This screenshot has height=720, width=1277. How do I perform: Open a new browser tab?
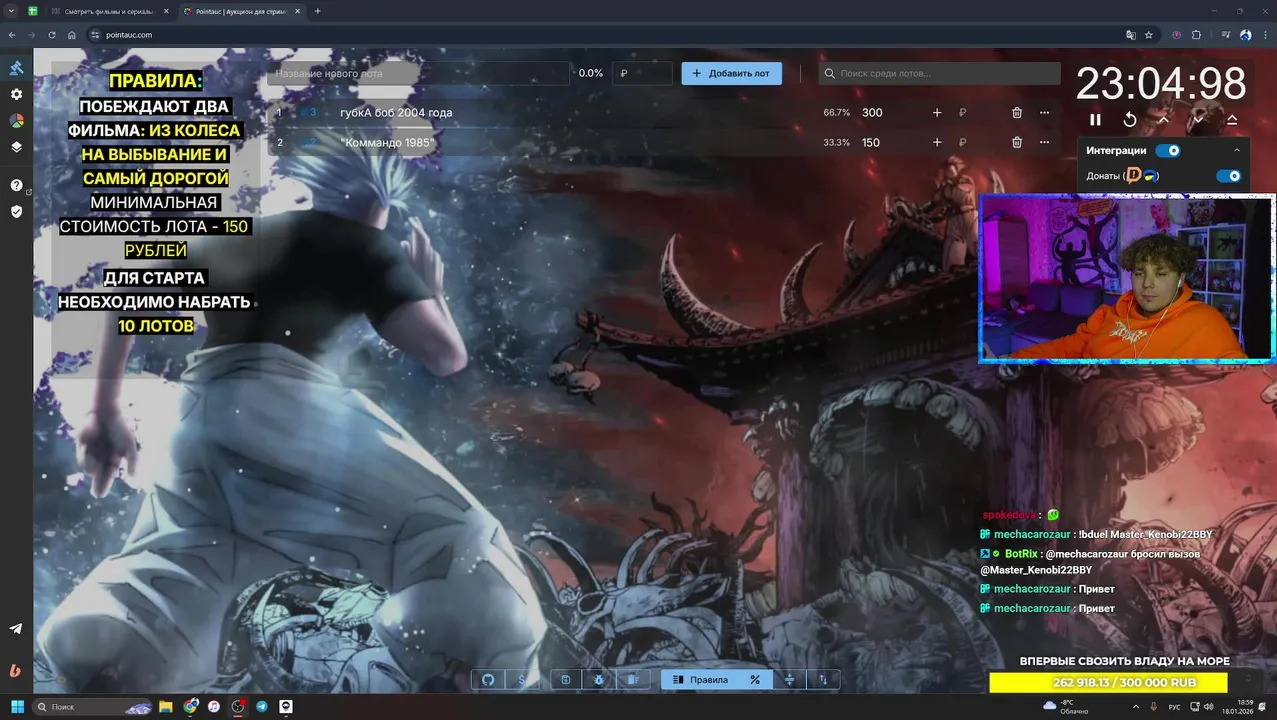[x=318, y=11]
